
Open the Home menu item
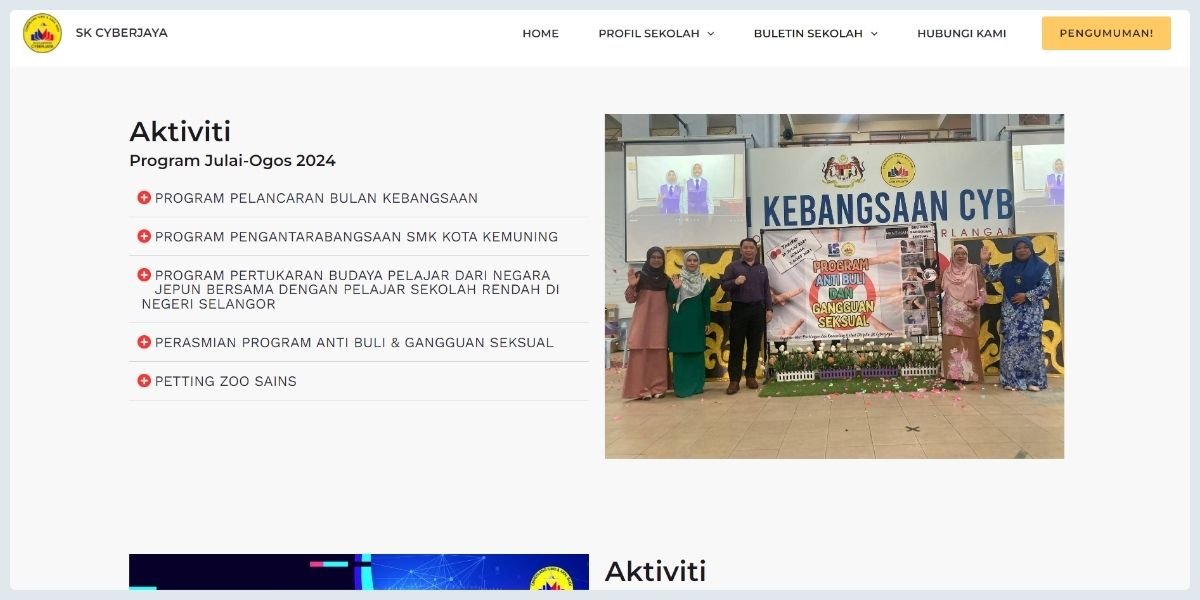click(540, 33)
